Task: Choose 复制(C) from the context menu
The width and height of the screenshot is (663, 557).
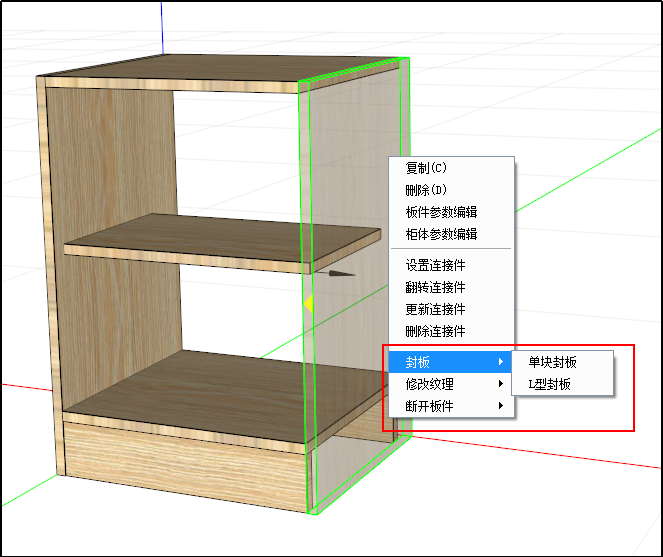Action: [x=451, y=168]
